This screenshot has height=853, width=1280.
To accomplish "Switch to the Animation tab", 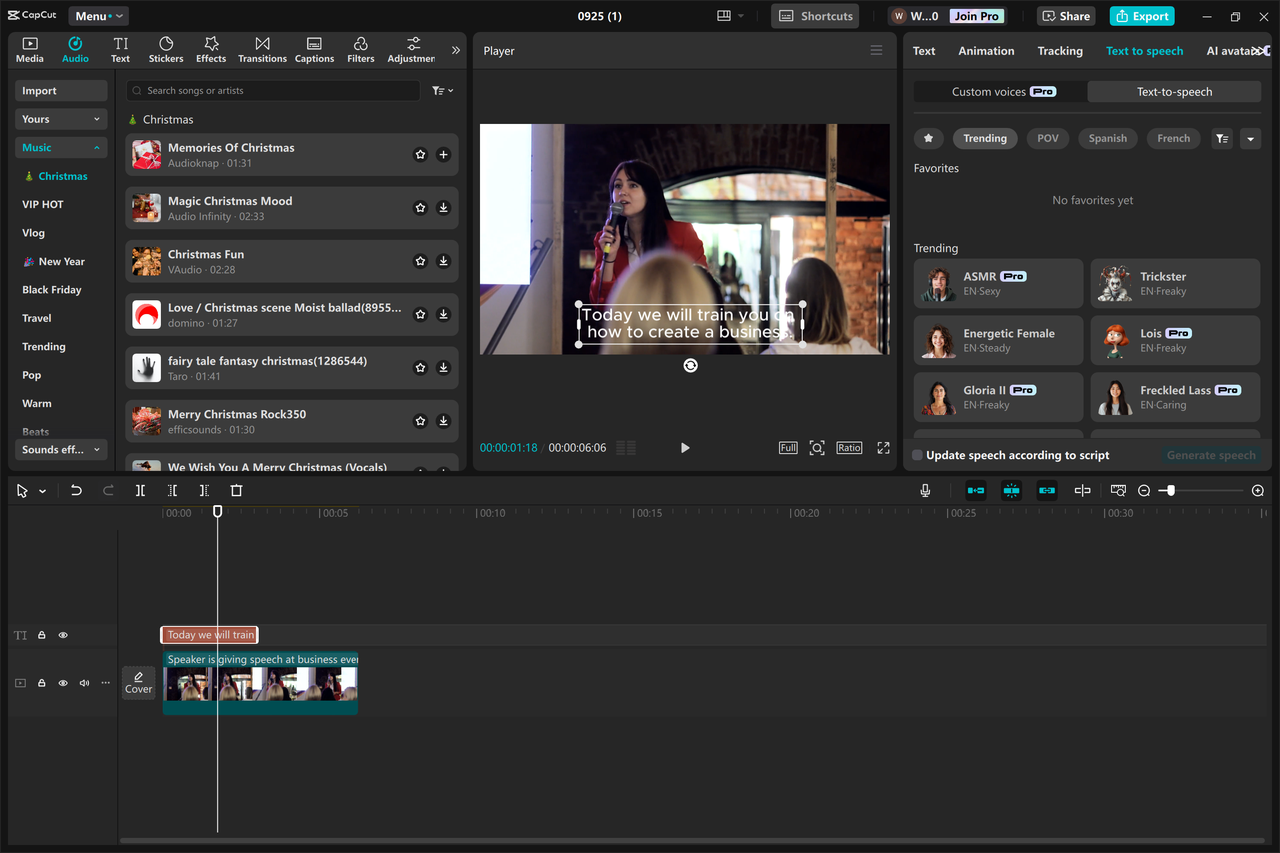I will click(986, 51).
